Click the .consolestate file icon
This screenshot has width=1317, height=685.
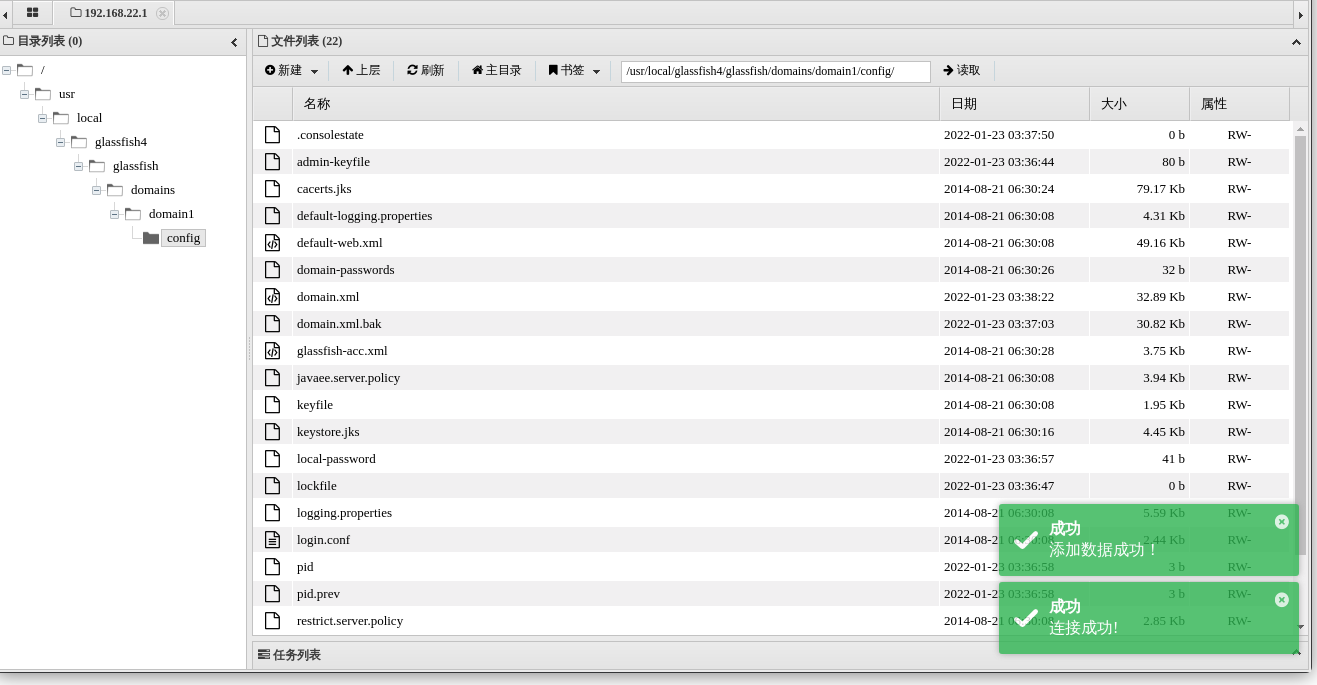pos(272,135)
